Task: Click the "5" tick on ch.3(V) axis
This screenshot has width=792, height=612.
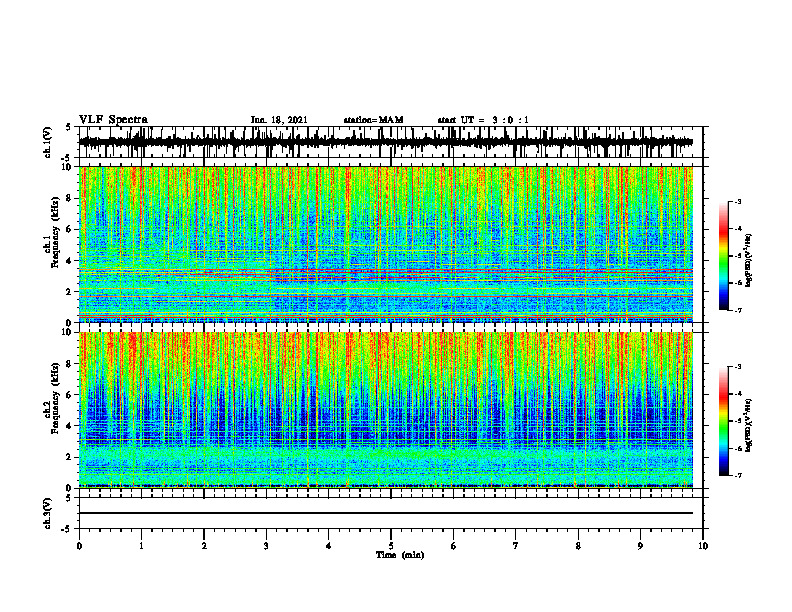Action: [68, 498]
